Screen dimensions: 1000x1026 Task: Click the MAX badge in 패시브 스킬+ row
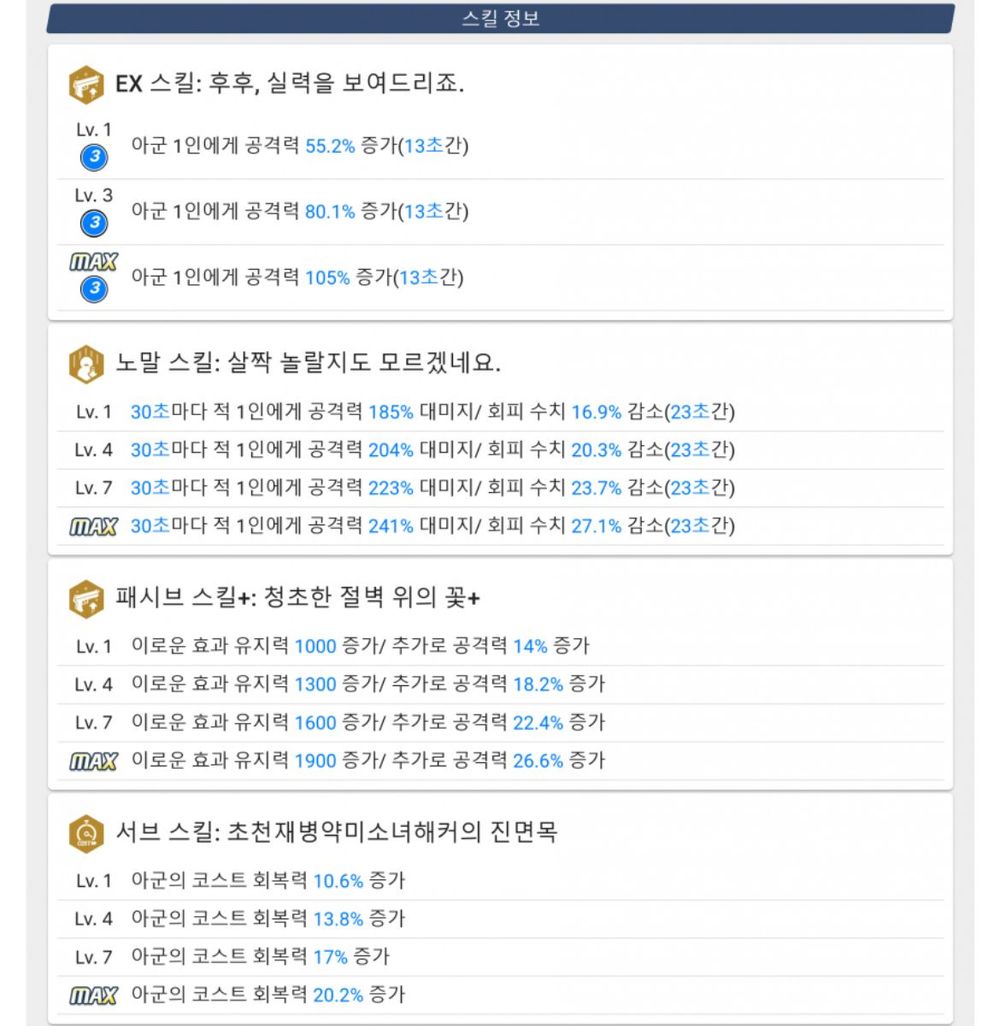[93, 761]
